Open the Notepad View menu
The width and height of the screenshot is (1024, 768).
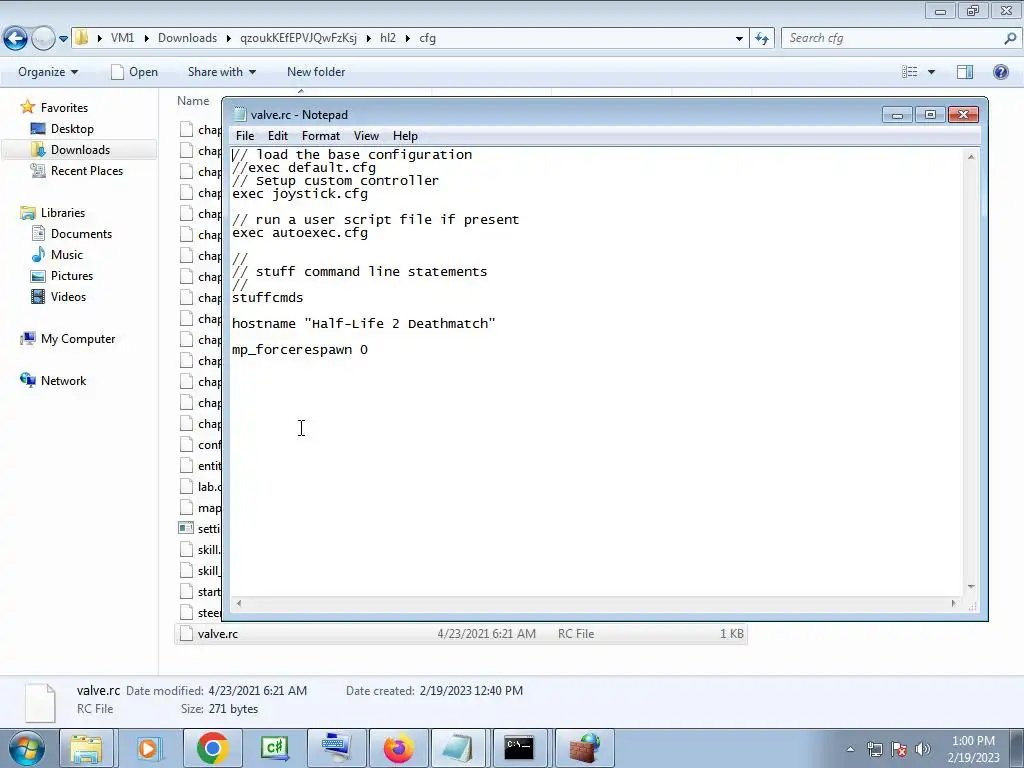[x=366, y=136]
